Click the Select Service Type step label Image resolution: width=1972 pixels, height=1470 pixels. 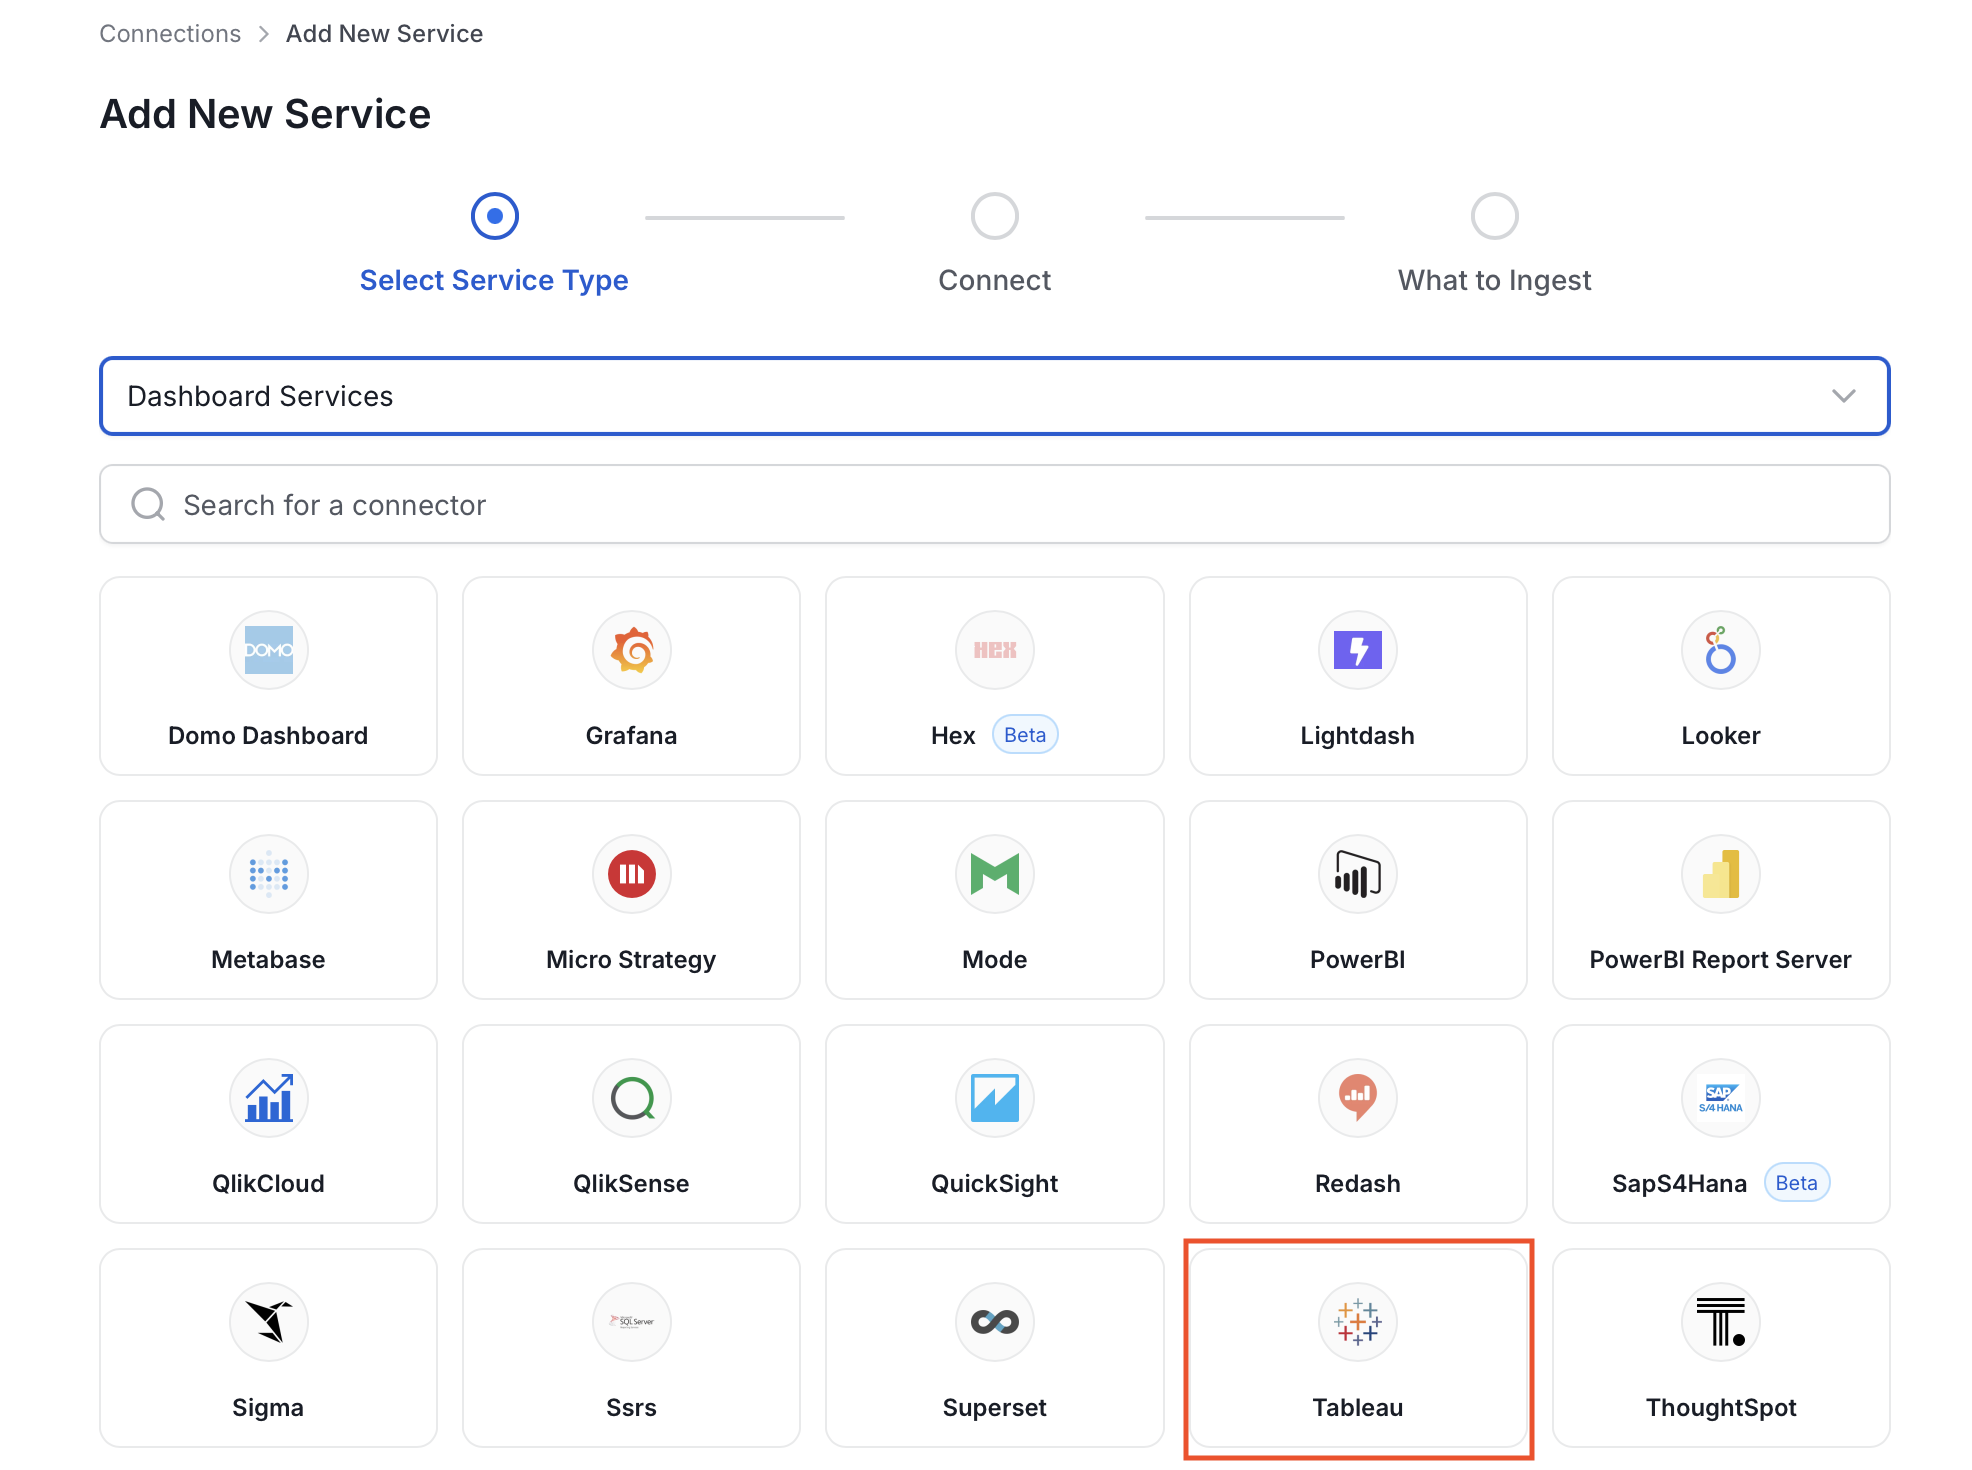494,280
